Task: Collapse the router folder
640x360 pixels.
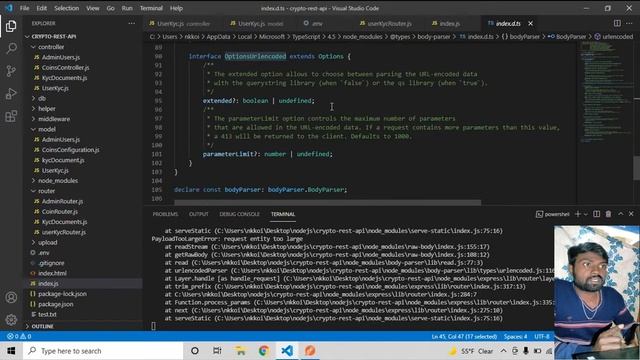Action: tap(47, 191)
